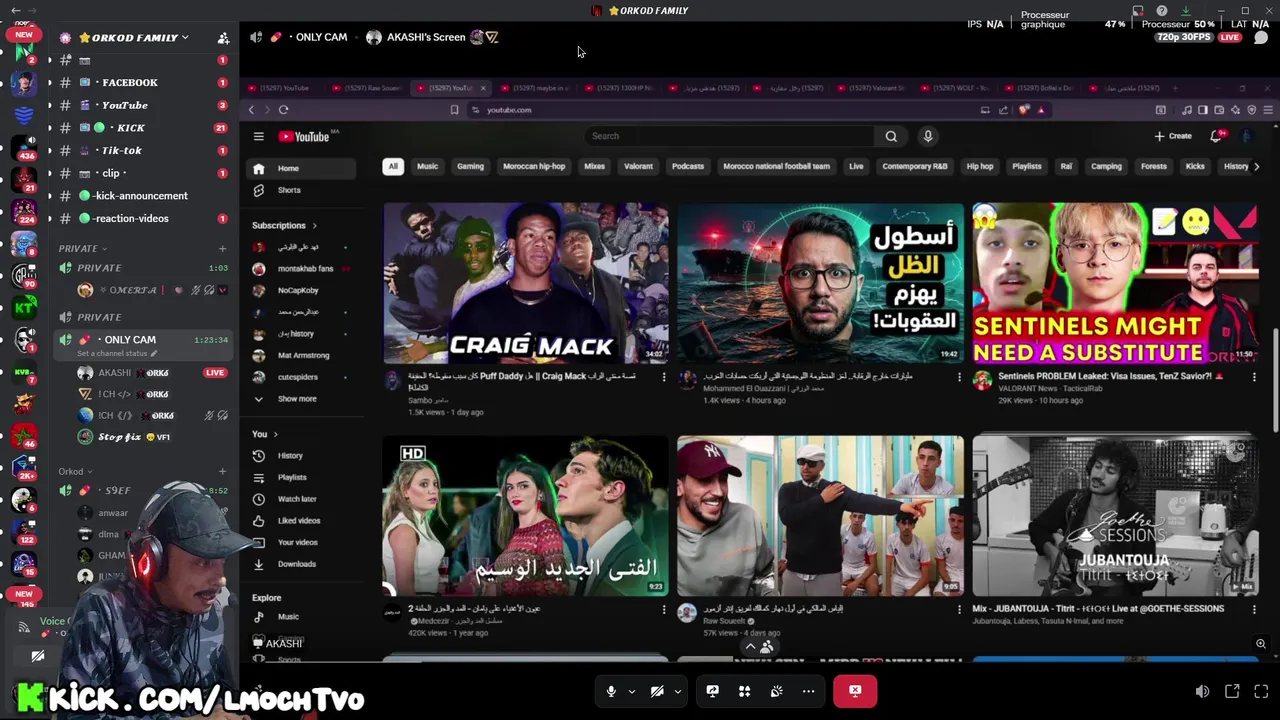
Task: Open YouTube hamburger guide menu
Action: click(x=258, y=137)
